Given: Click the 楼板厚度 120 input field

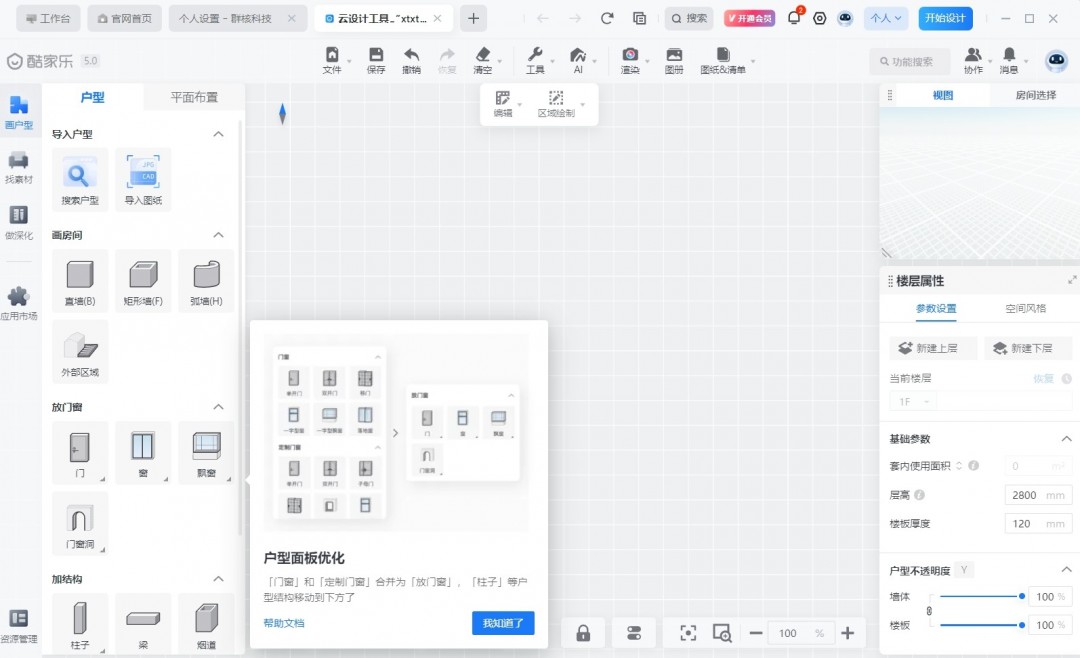Looking at the screenshot, I should 1038,524.
